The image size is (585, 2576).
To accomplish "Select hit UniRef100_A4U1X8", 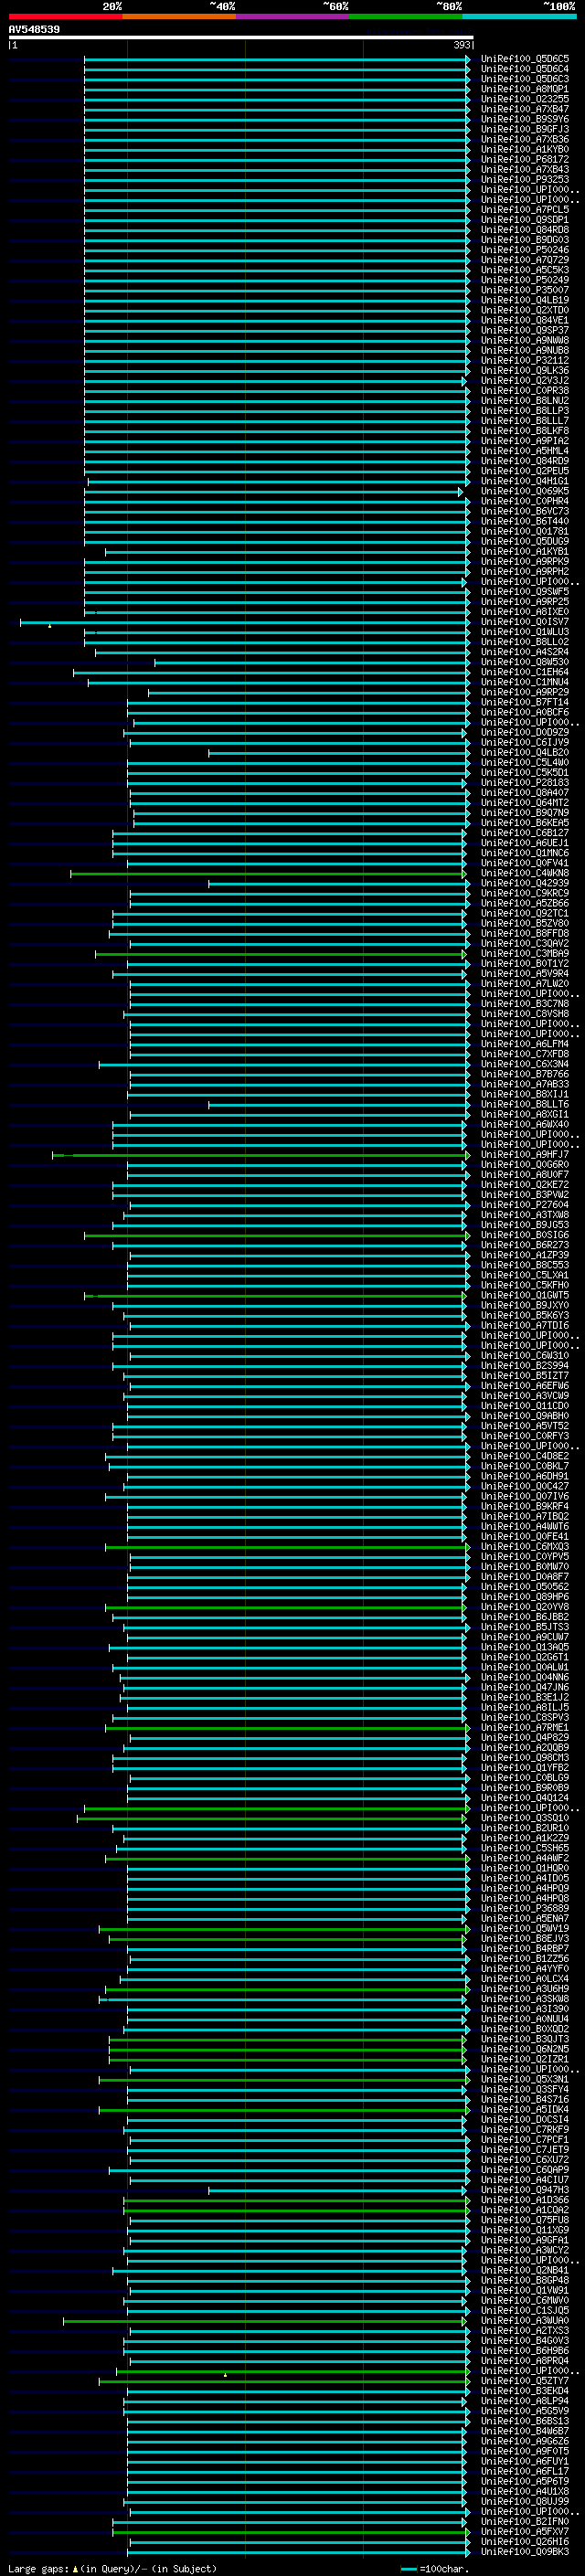I will (525, 2492).
